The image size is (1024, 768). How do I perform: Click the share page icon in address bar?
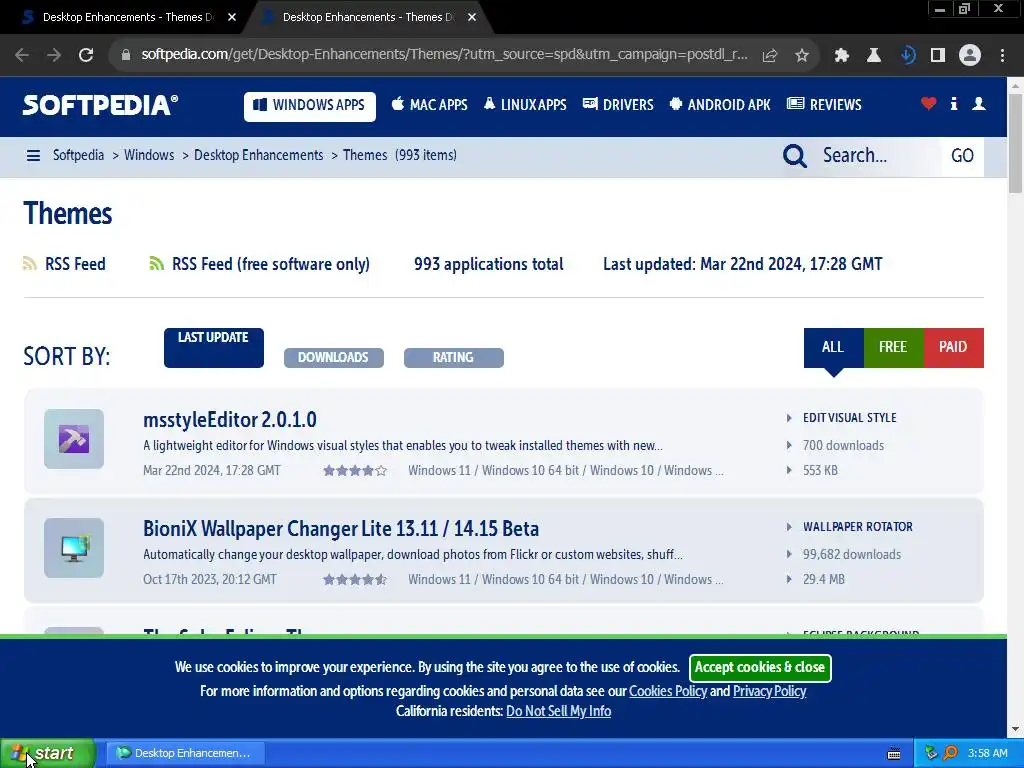point(770,56)
